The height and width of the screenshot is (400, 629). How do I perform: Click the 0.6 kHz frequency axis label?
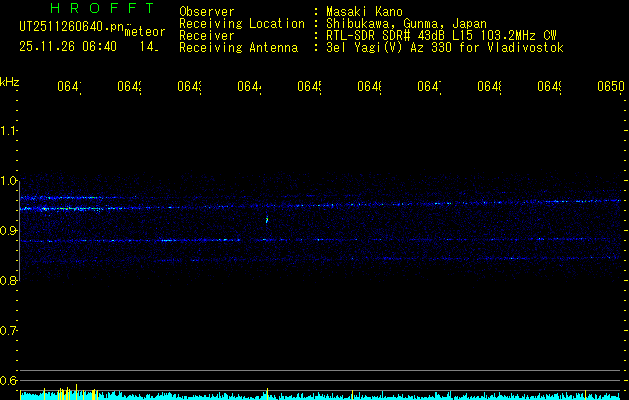pyautogui.click(x=9, y=381)
